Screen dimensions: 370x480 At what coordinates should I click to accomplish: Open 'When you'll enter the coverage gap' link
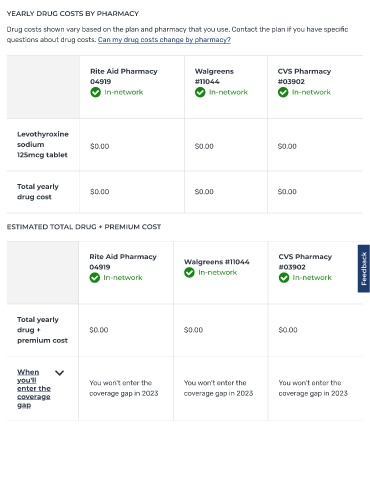click(x=34, y=388)
